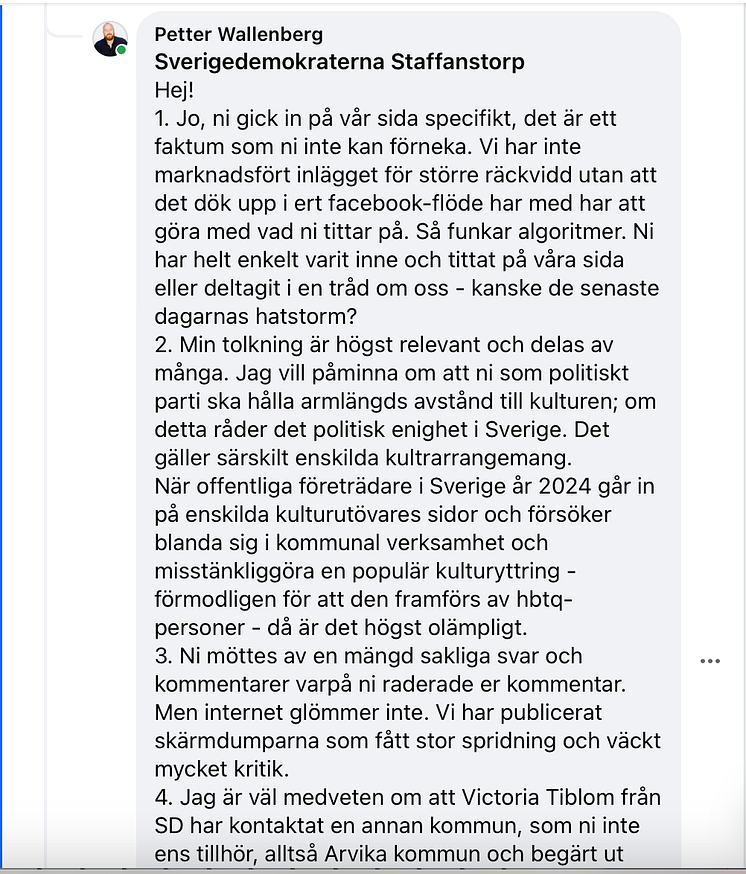Click the line starting '4. Jag är väl medveten'
746x874 pixels.
tap(408, 798)
